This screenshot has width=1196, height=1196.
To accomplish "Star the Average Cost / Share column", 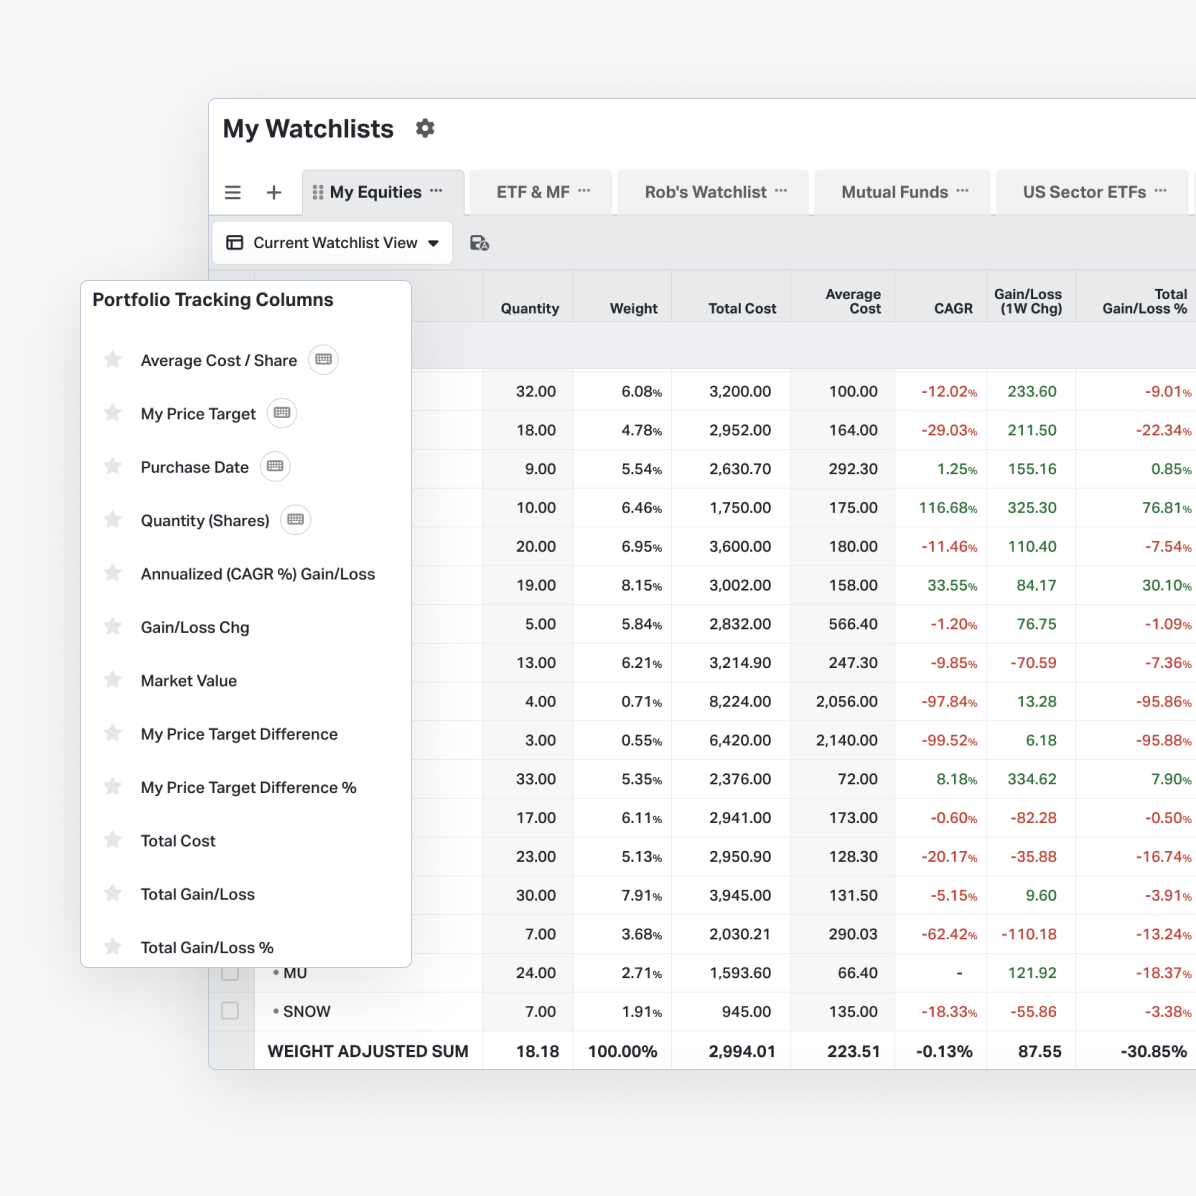I will (113, 360).
